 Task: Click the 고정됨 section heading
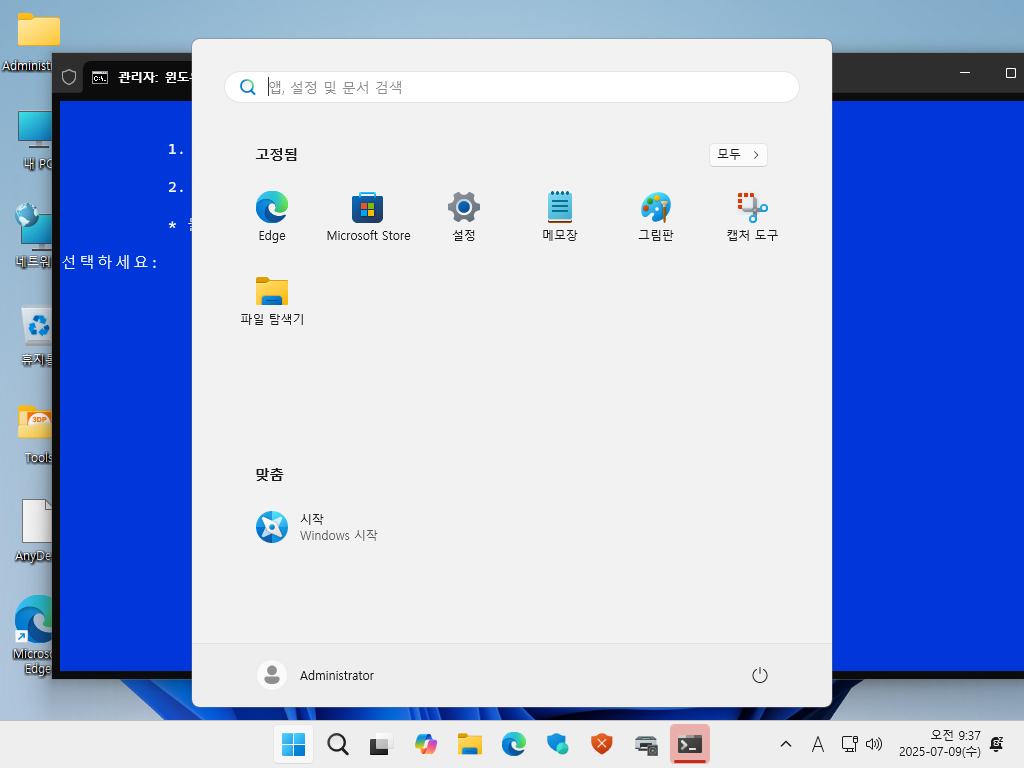pyautogui.click(x=276, y=154)
